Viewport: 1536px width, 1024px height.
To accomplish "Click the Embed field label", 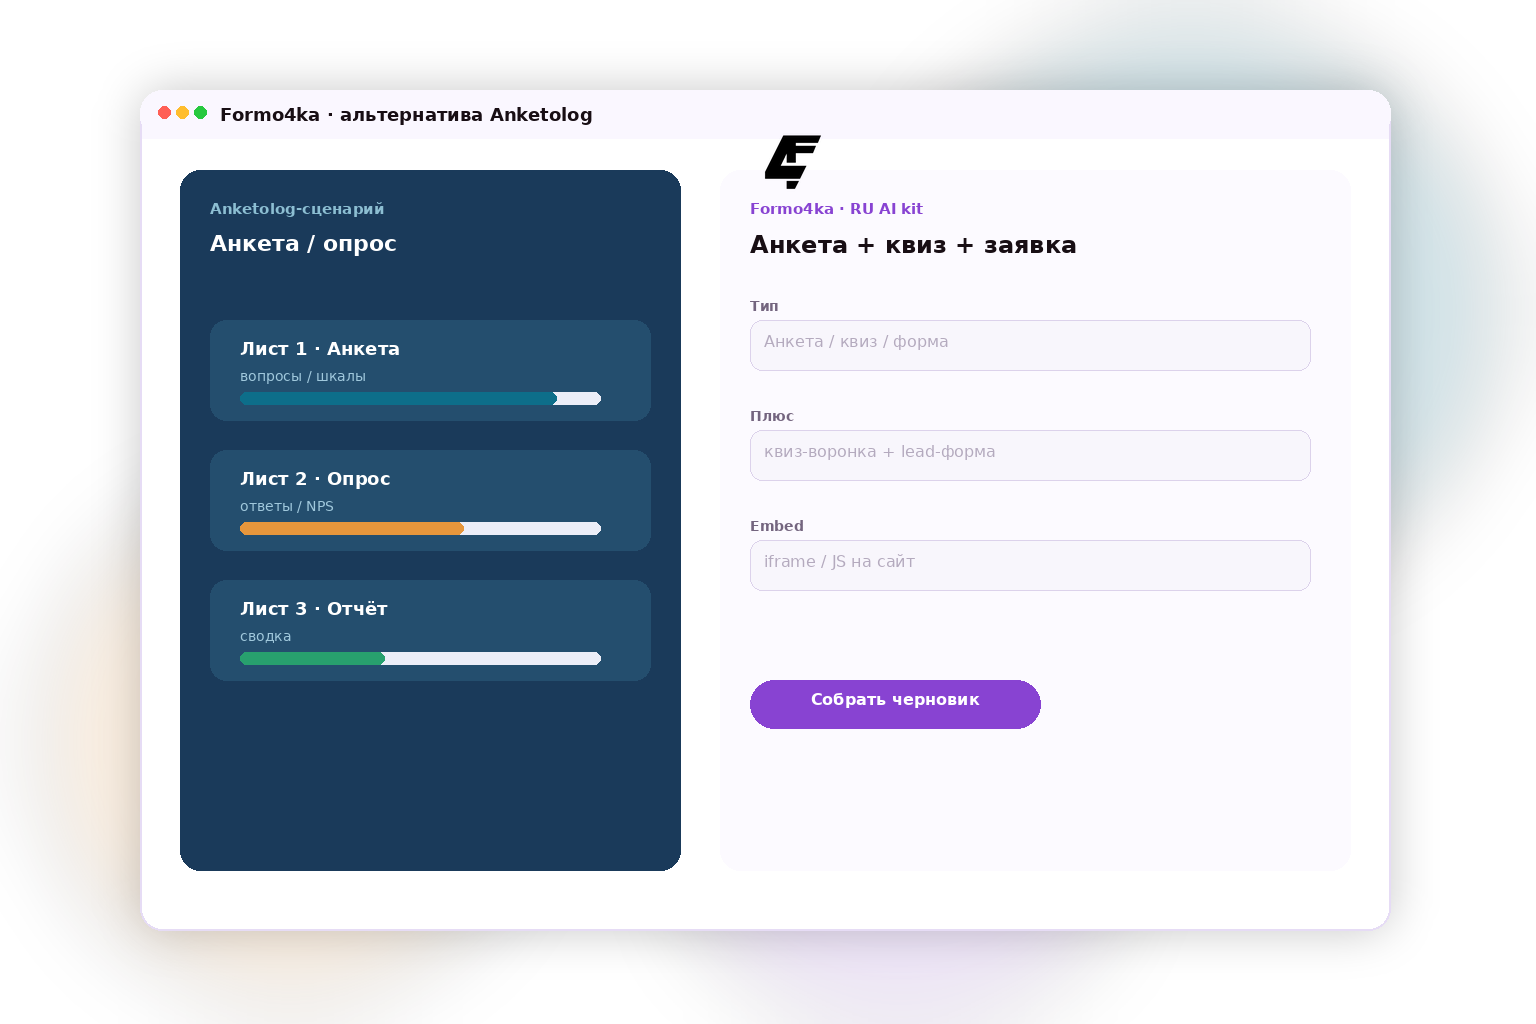I will point(777,526).
